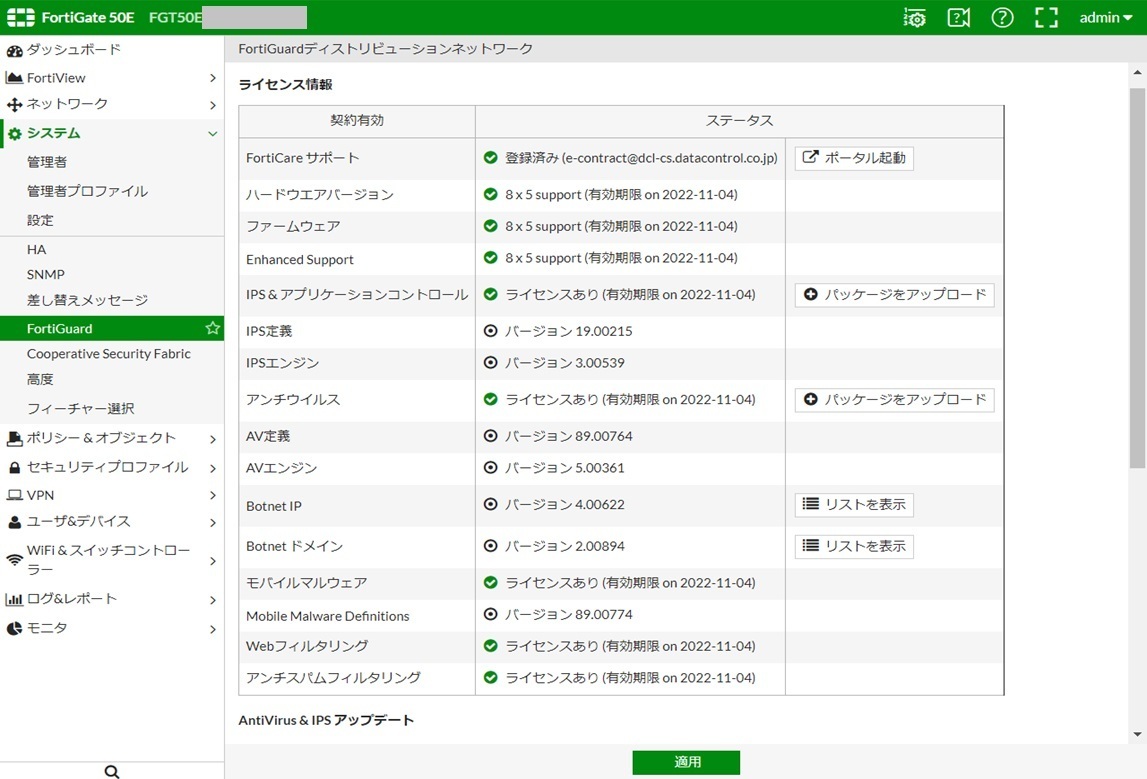1147x779 pixels.
Task: Upload package for IPS＆アプリケーションコントロール
Action: [894, 295]
